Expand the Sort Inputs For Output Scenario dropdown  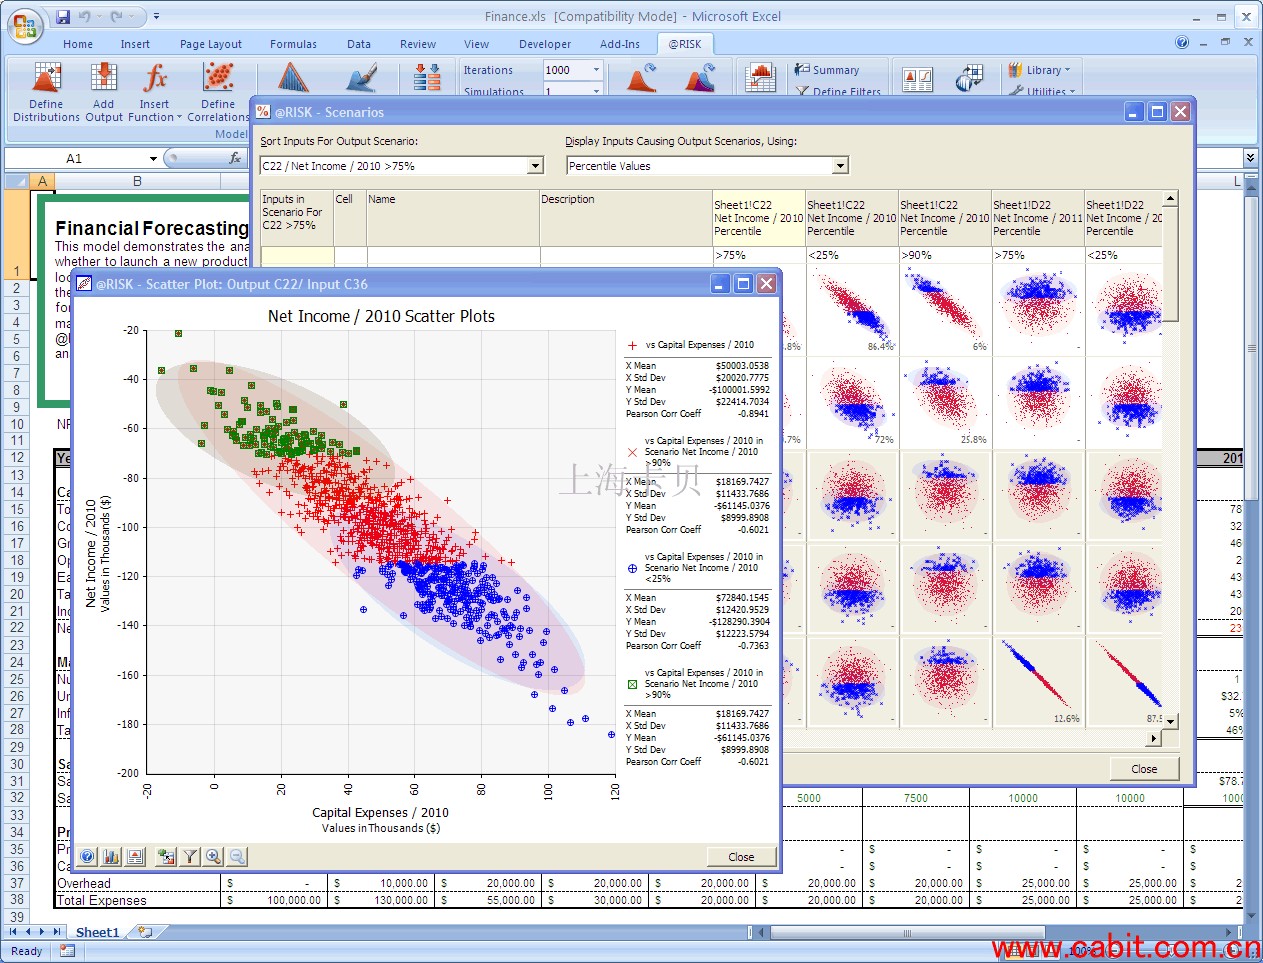click(536, 166)
